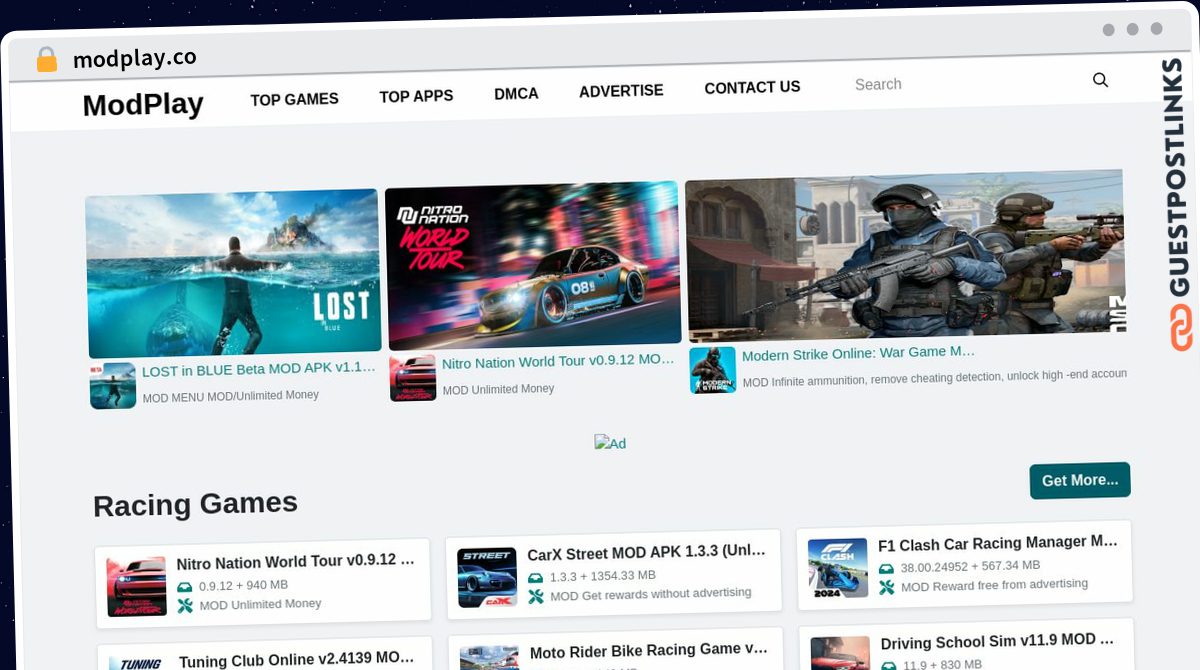Open the ADVERTISE page
This screenshot has height=670, width=1200.
click(x=621, y=91)
